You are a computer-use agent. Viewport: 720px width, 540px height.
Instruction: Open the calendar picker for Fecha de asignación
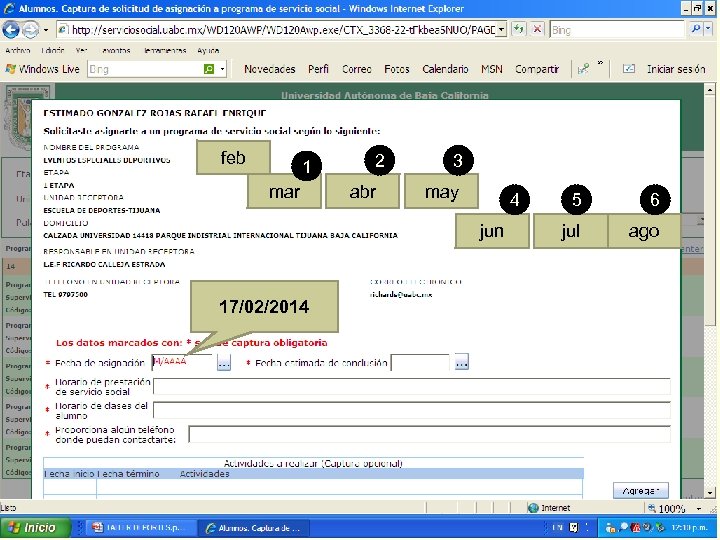coord(224,363)
